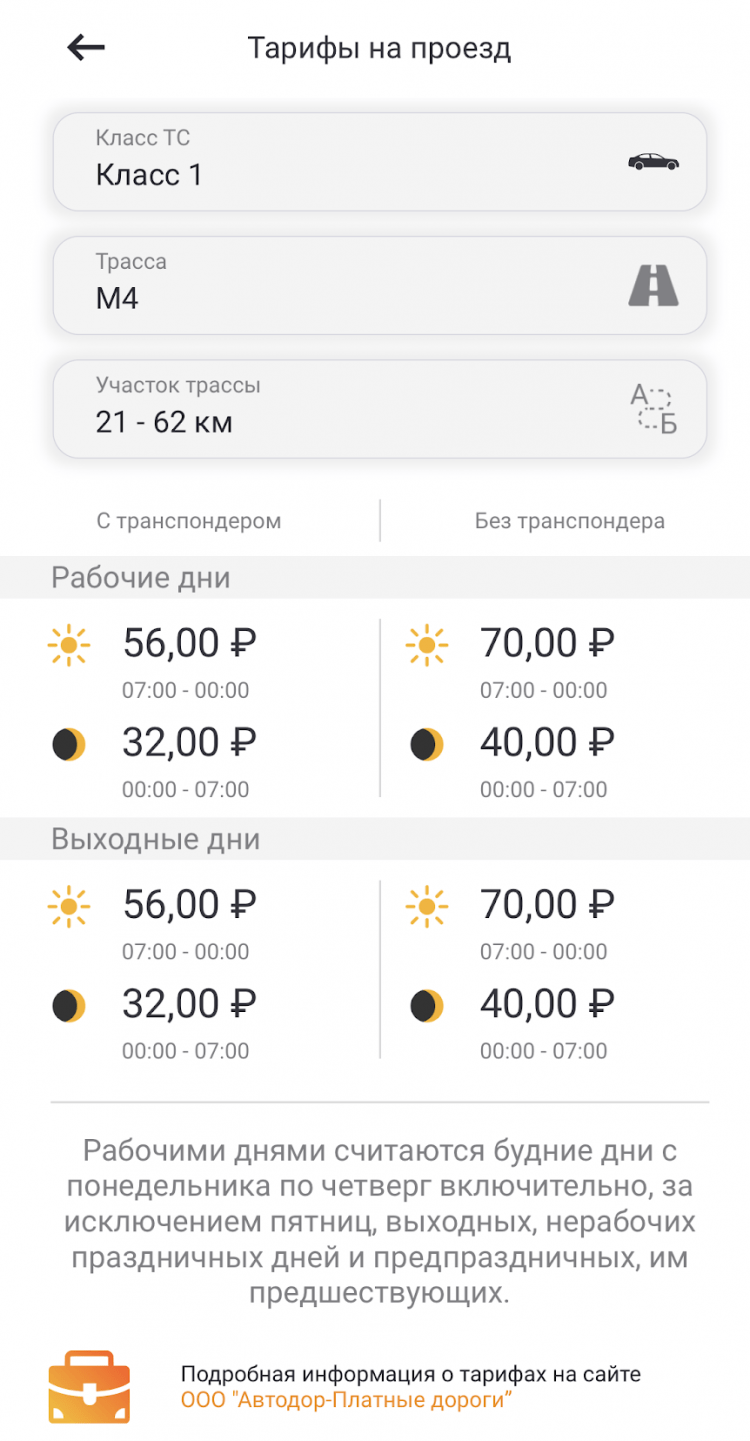Click moon icon beside weekend 32,00 ₽
Viewport: 750px width, 1441px height.
(69, 1006)
